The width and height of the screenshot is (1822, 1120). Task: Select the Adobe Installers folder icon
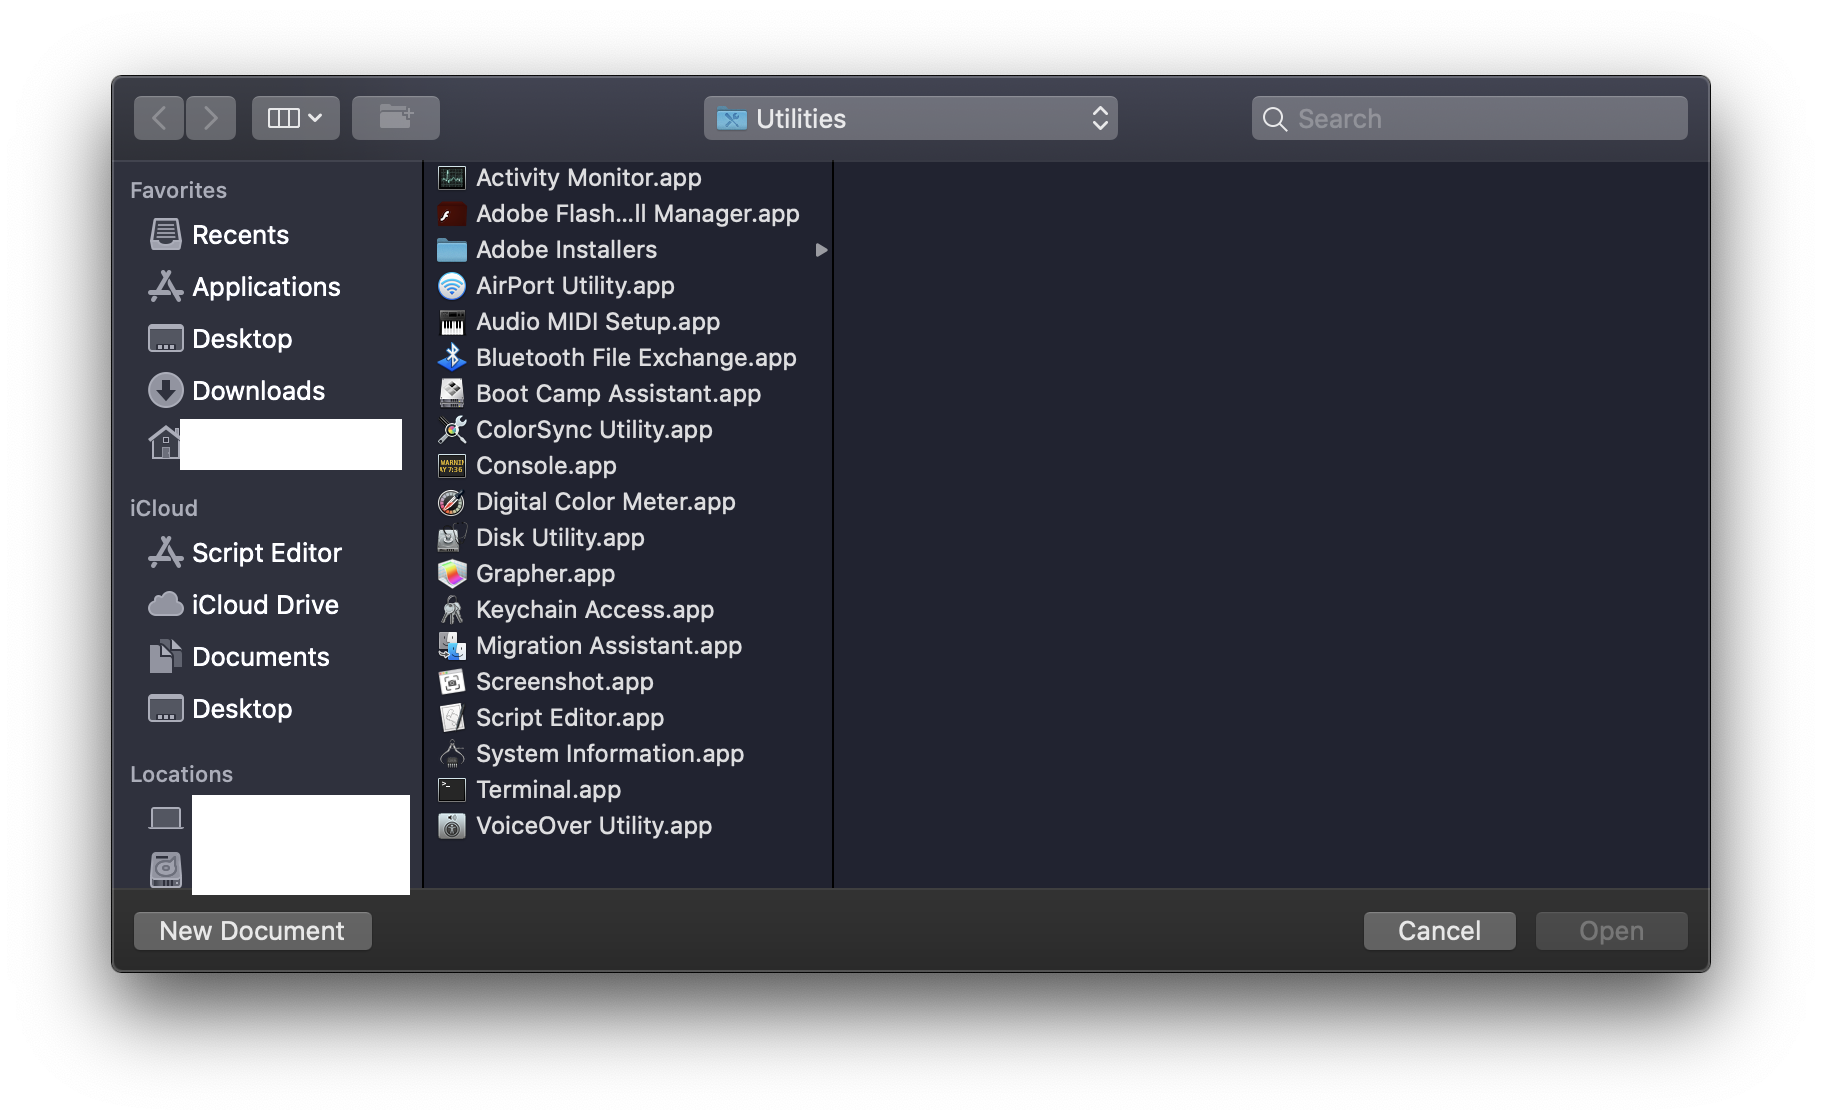click(x=452, y=250)
